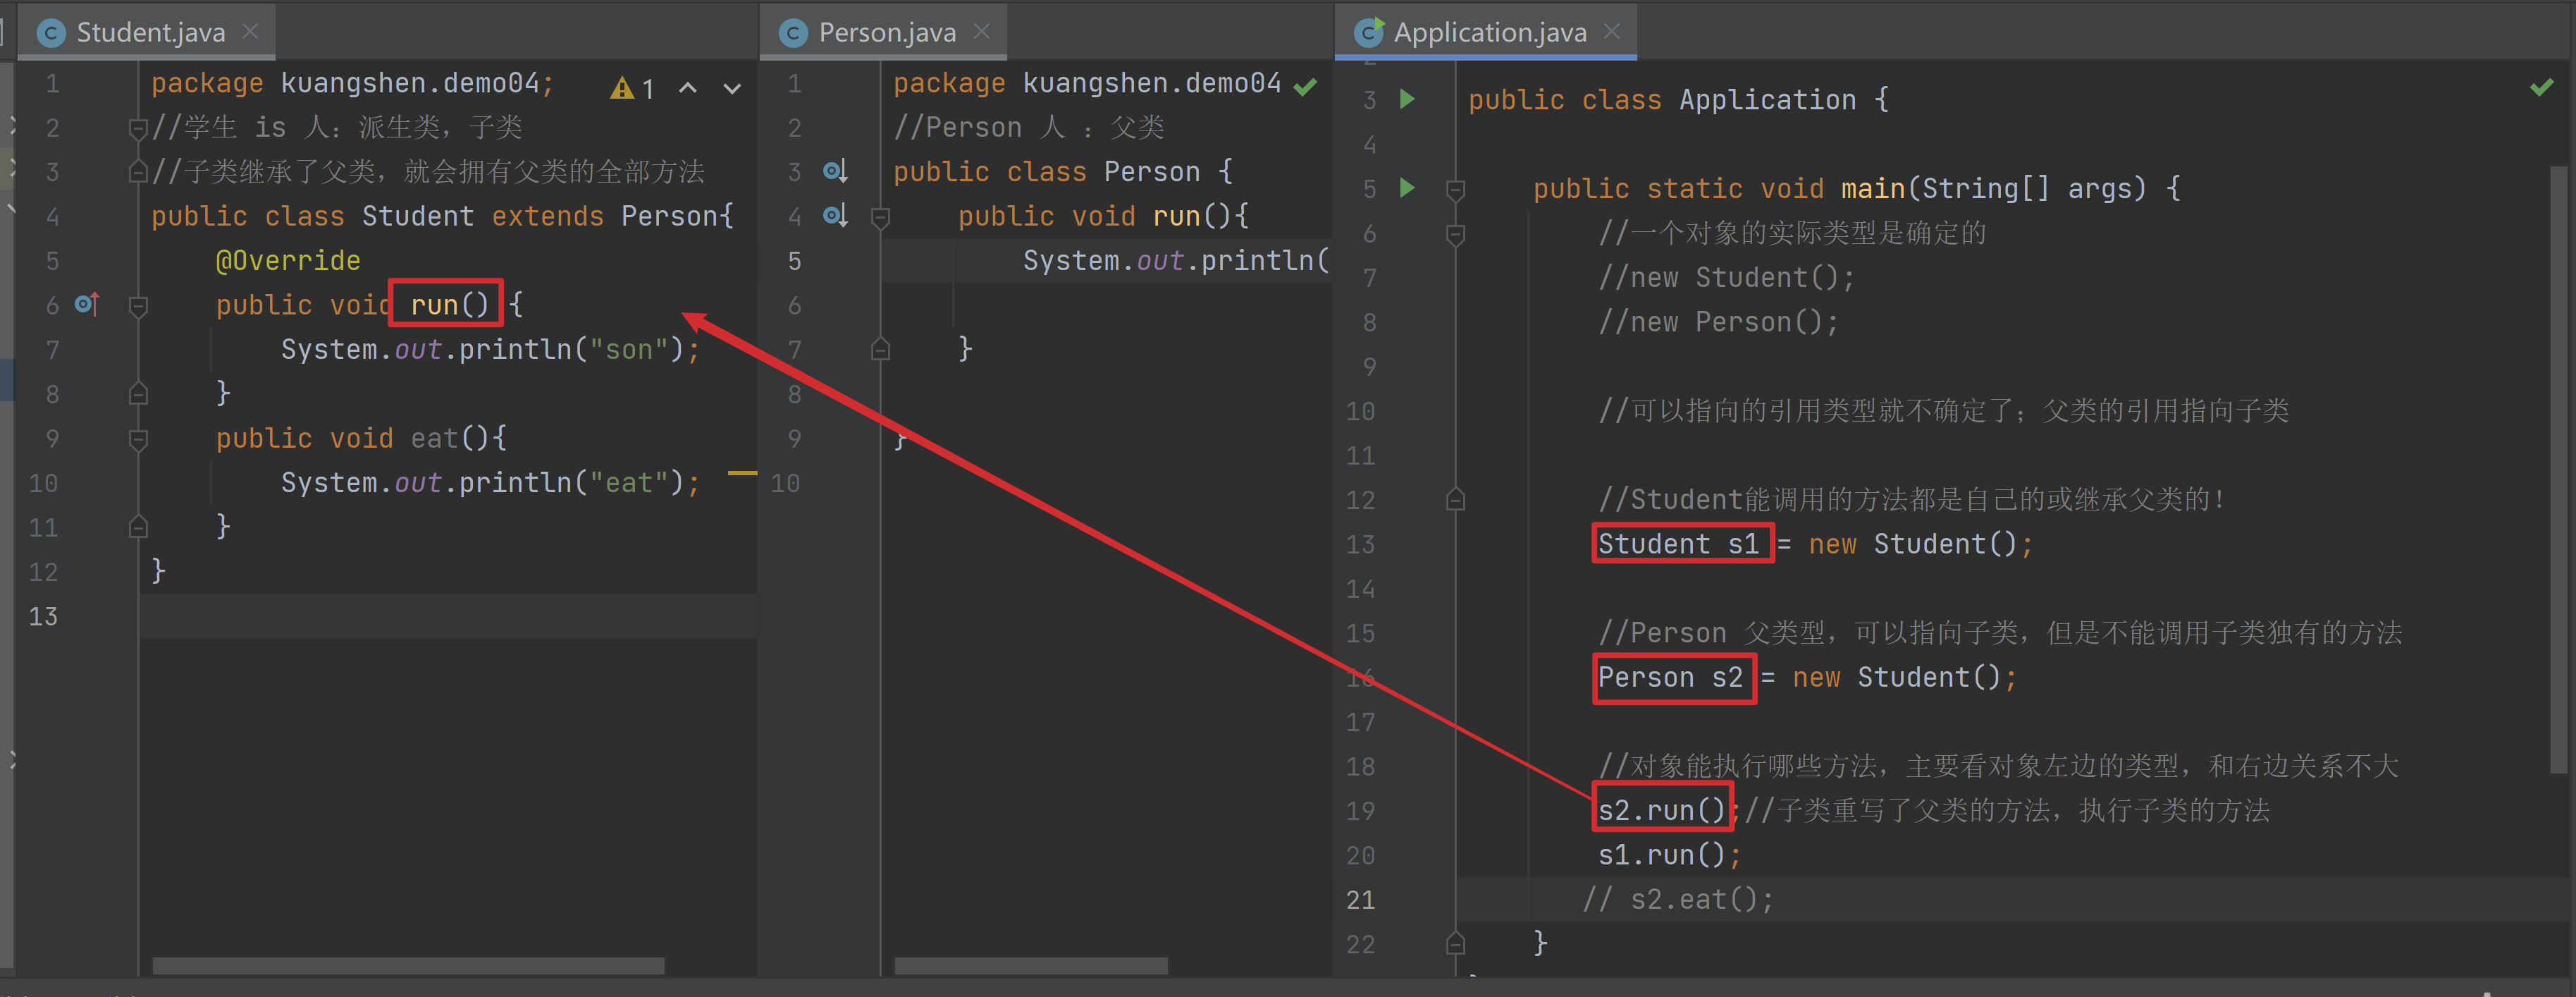Screen dimensions: 2576x997
Task: Switch to Student.java tab
Action: 150,33
